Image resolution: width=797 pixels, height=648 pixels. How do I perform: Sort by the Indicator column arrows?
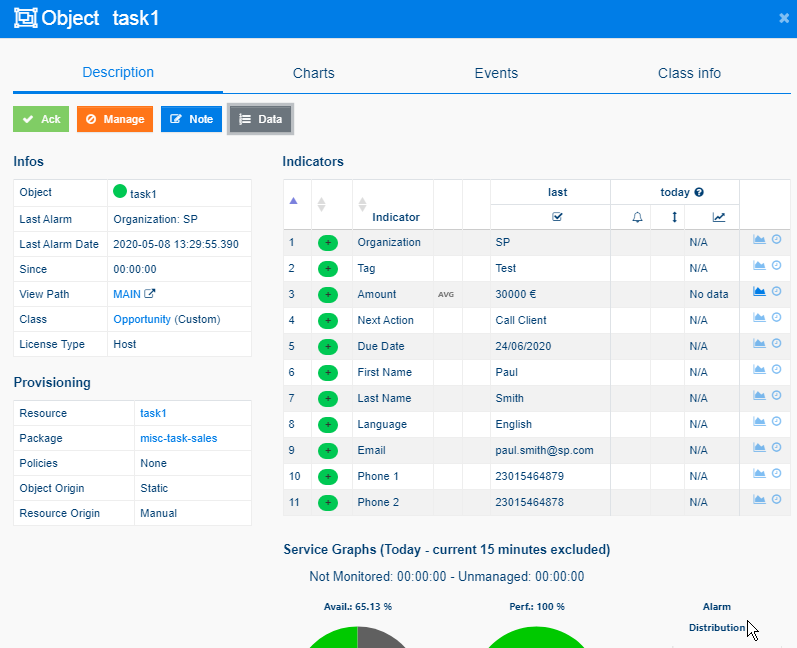coord(362,204)
